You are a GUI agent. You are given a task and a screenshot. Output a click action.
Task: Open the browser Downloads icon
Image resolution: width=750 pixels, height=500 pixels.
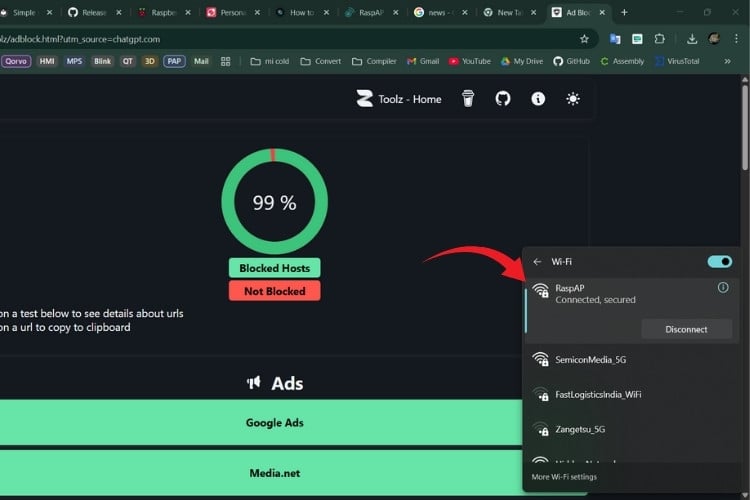[x=692, y=39]
